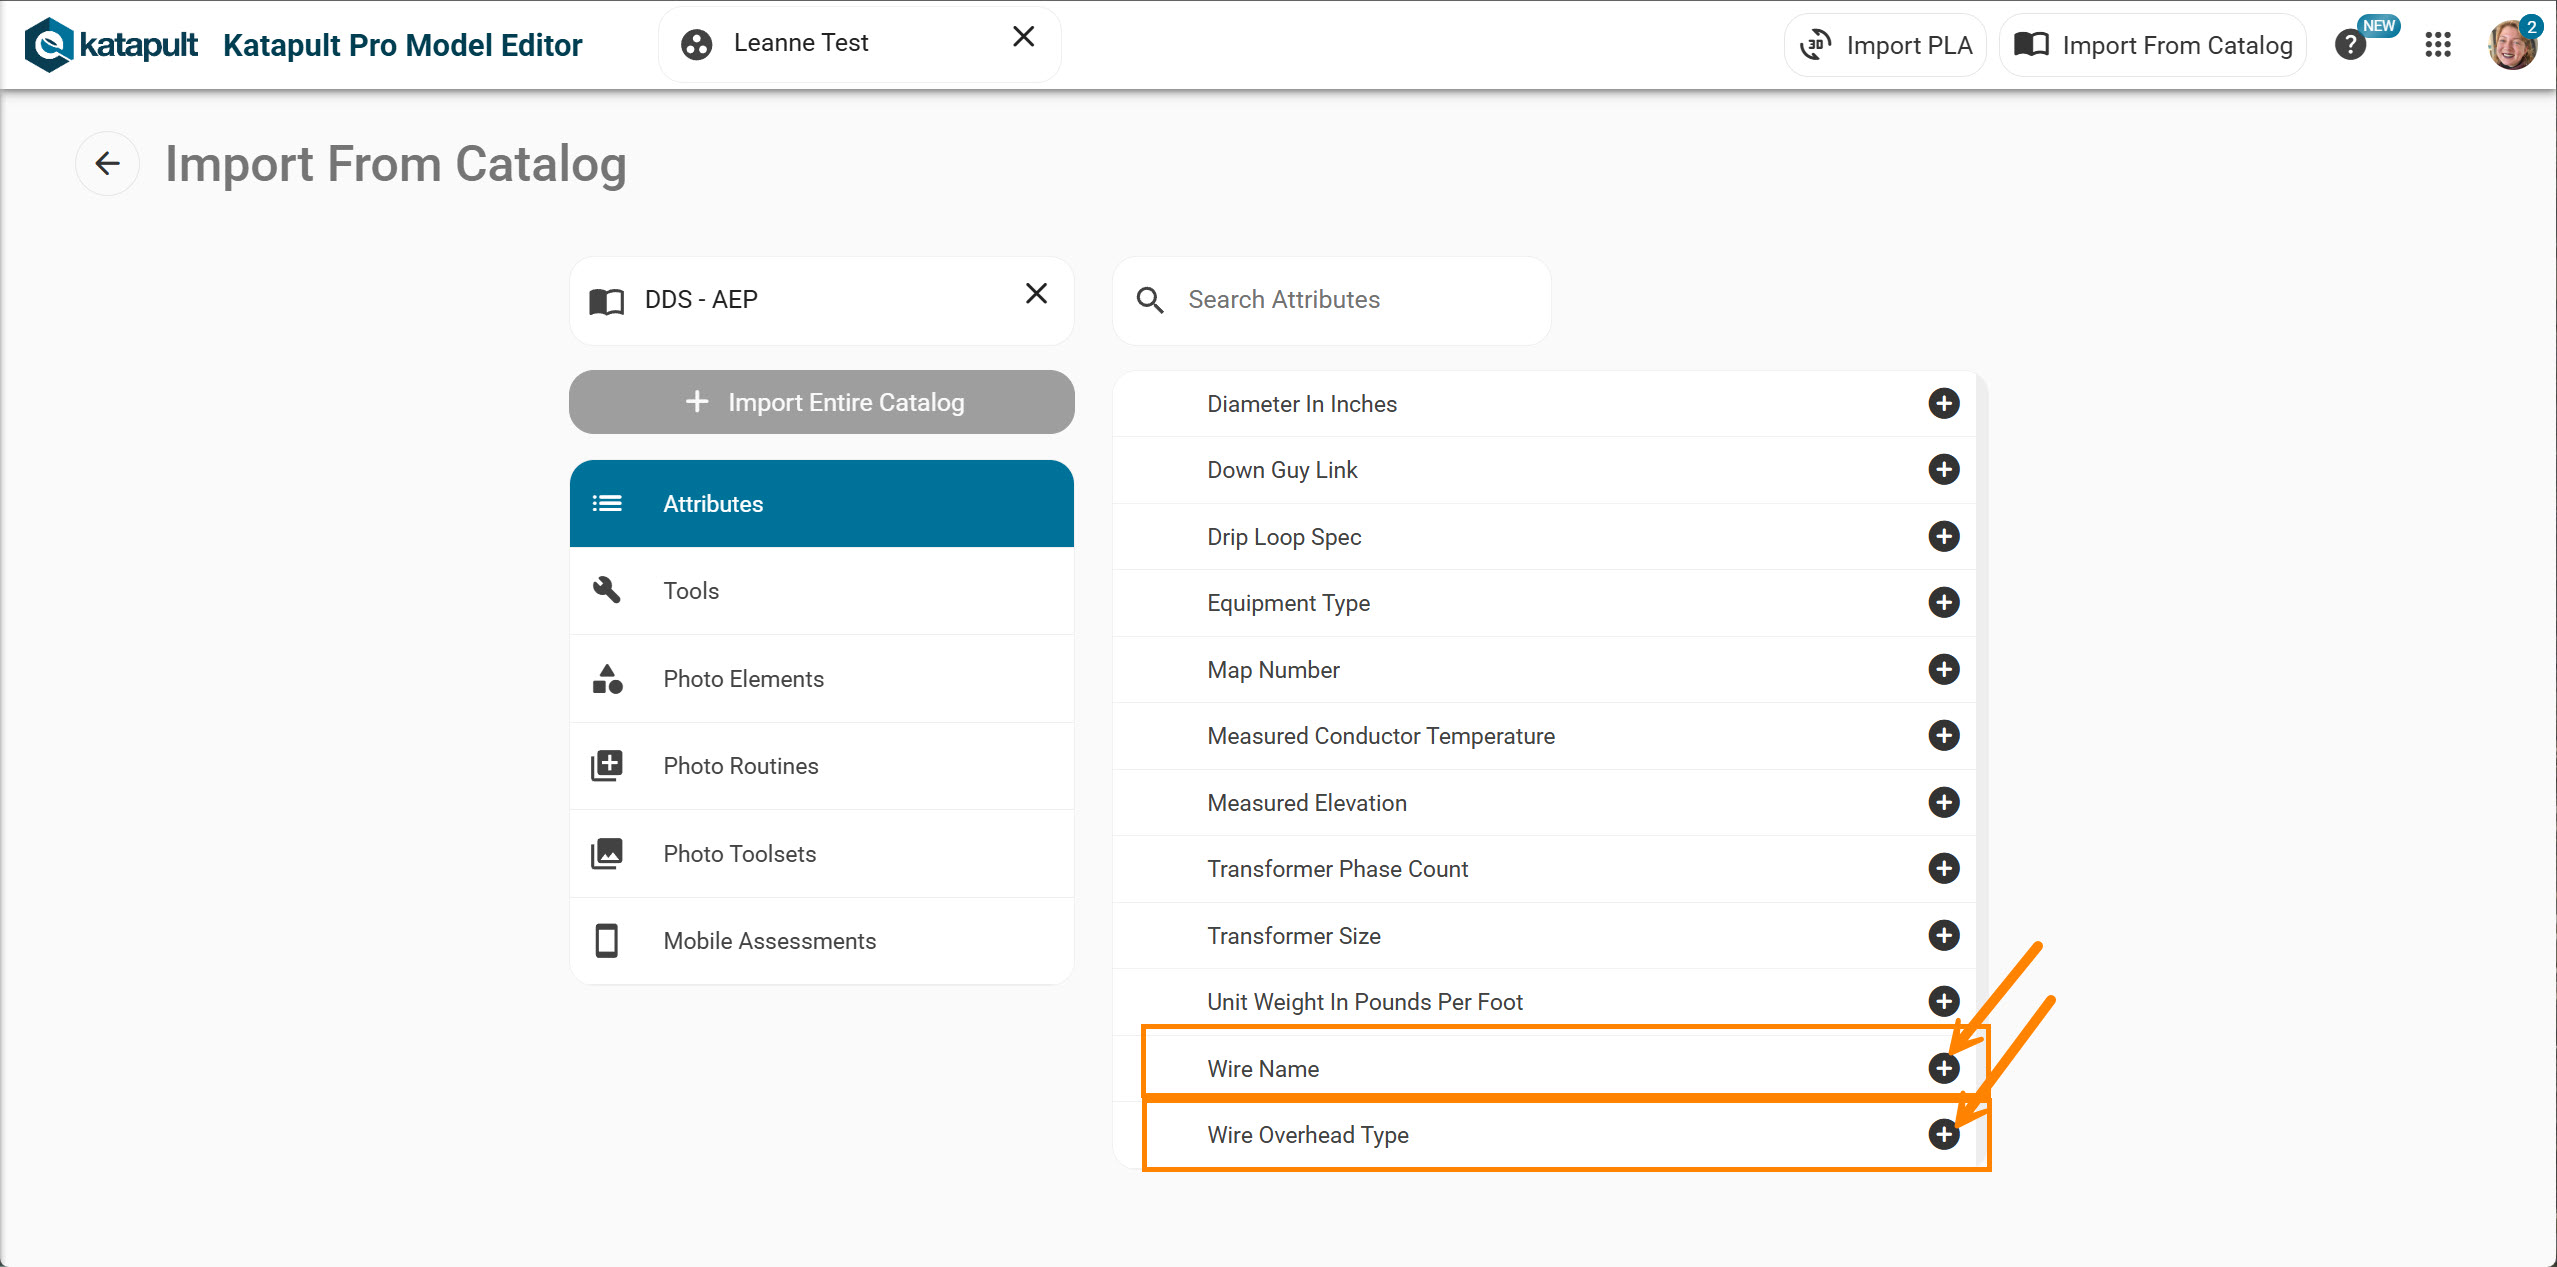Screen dimensions: 2557x1267
Task: Open the help question mark icon
Action: pos(2349,45)
